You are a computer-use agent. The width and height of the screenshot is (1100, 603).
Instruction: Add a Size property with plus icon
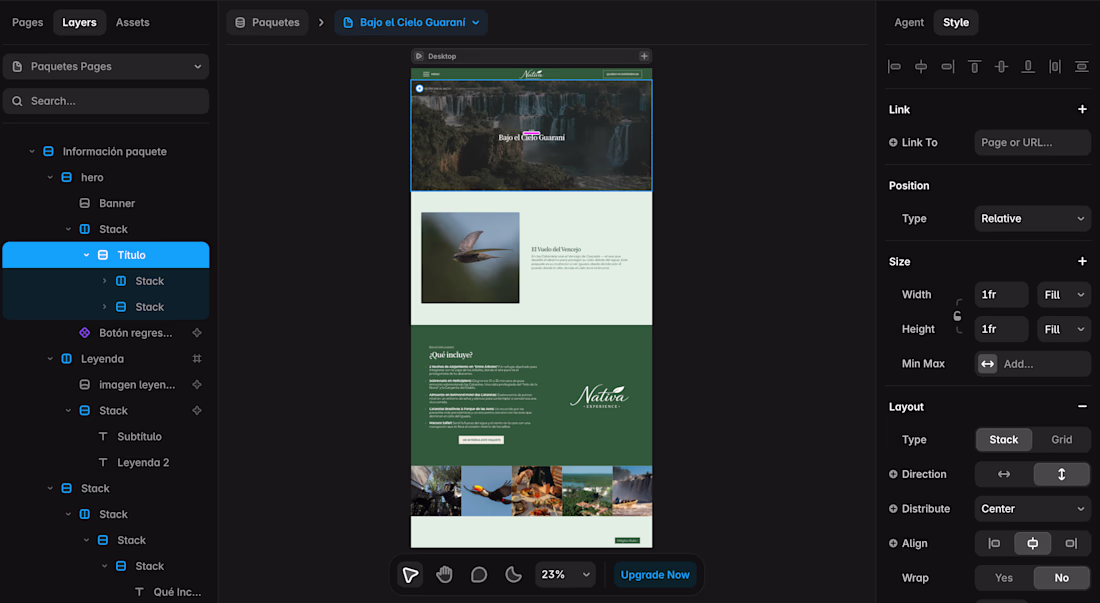pos(1082,262)
